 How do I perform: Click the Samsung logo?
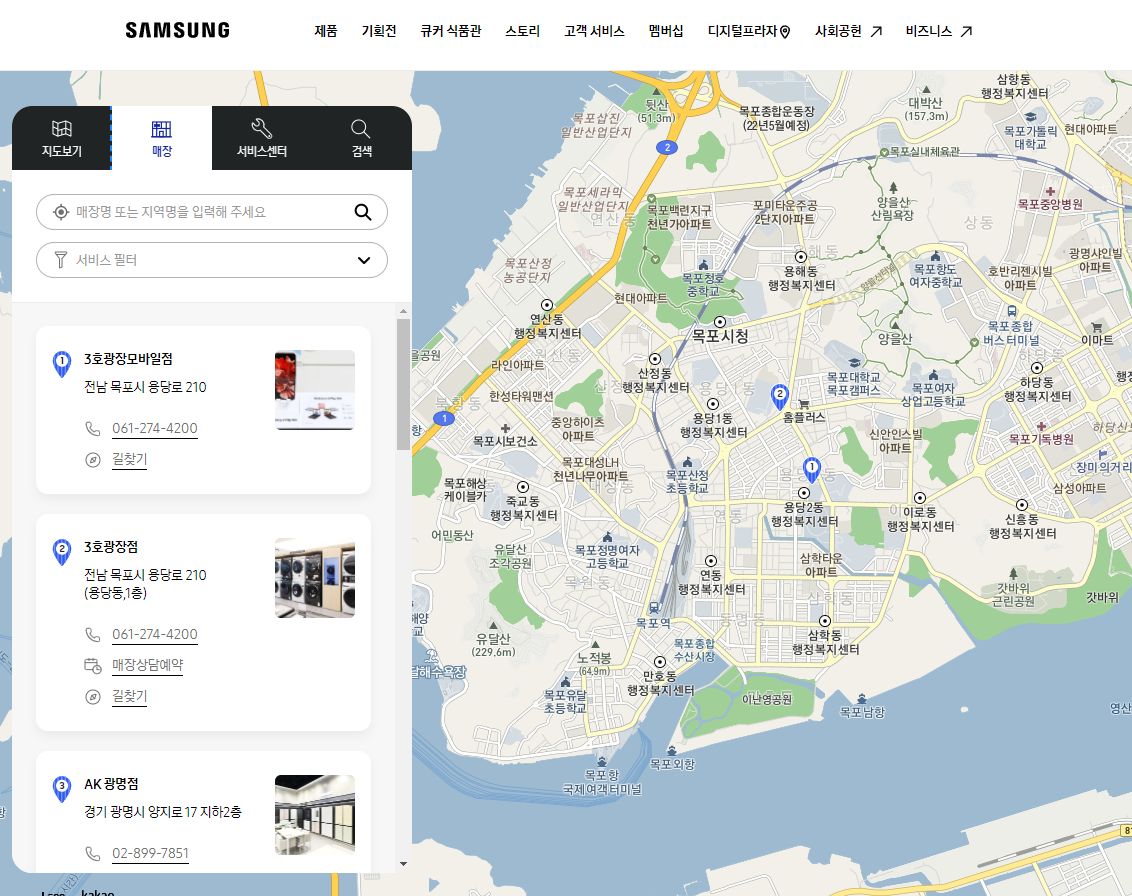point(178,30)
